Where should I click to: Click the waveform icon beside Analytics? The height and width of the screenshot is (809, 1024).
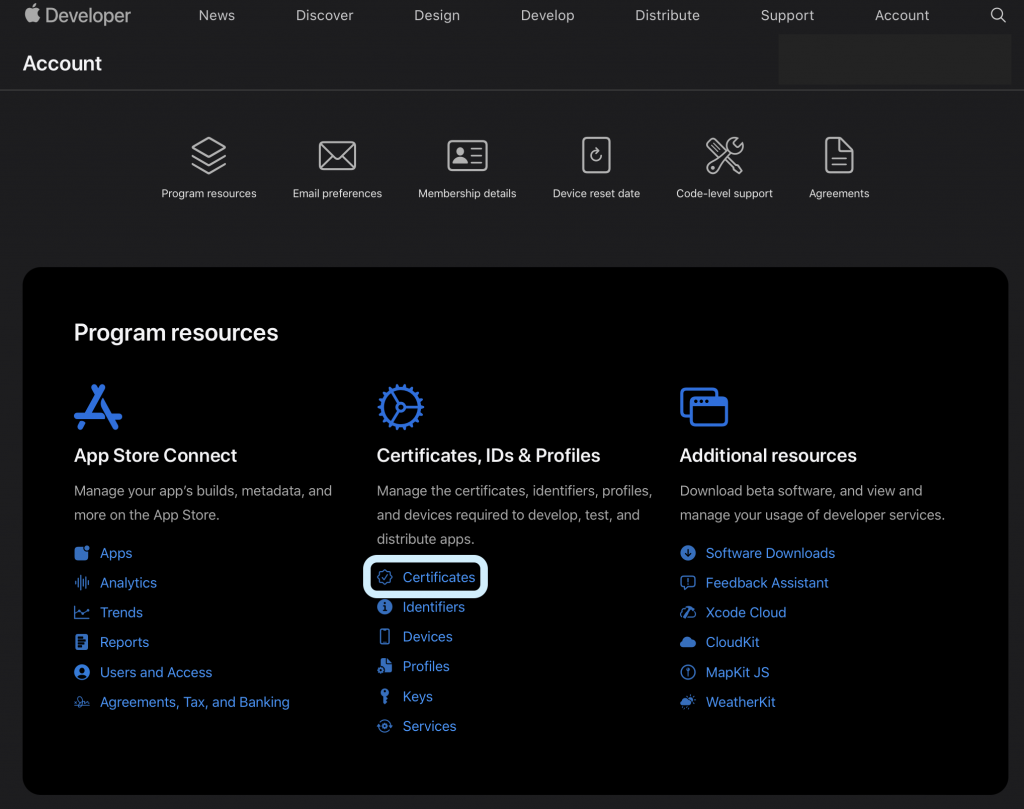pyautogui.click(x=82, y=582)
